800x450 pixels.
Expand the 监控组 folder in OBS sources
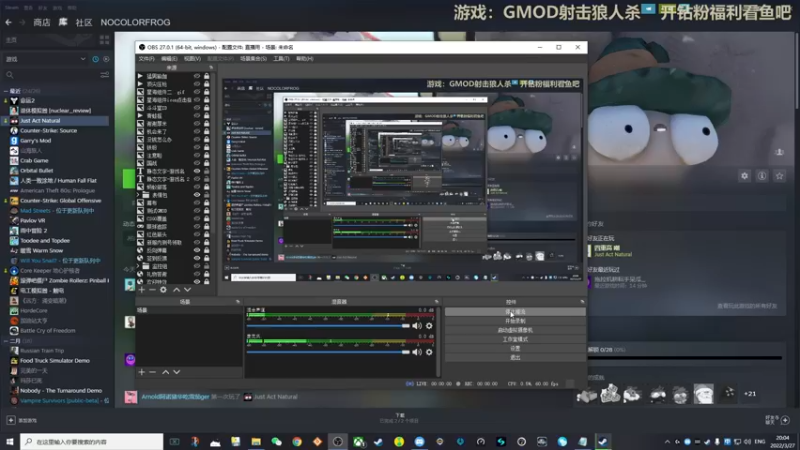coord(139,266)
